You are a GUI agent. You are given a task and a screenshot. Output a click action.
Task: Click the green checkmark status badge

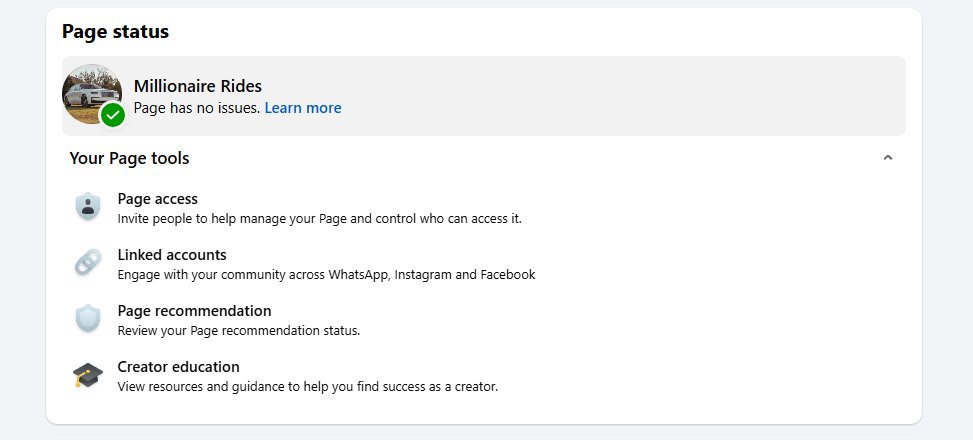click(113, 114)
